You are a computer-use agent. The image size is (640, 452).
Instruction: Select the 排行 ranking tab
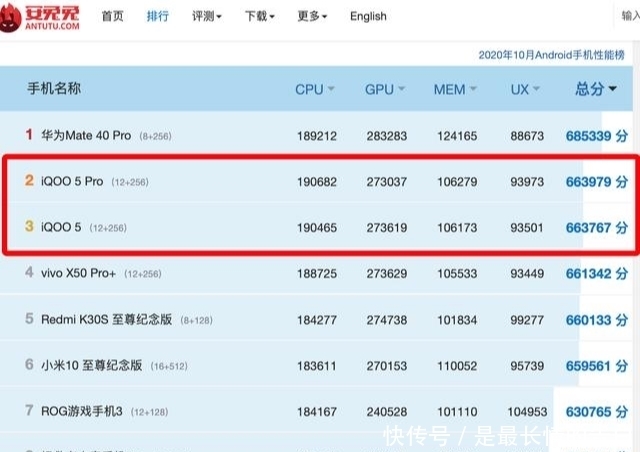coord(158,16)
